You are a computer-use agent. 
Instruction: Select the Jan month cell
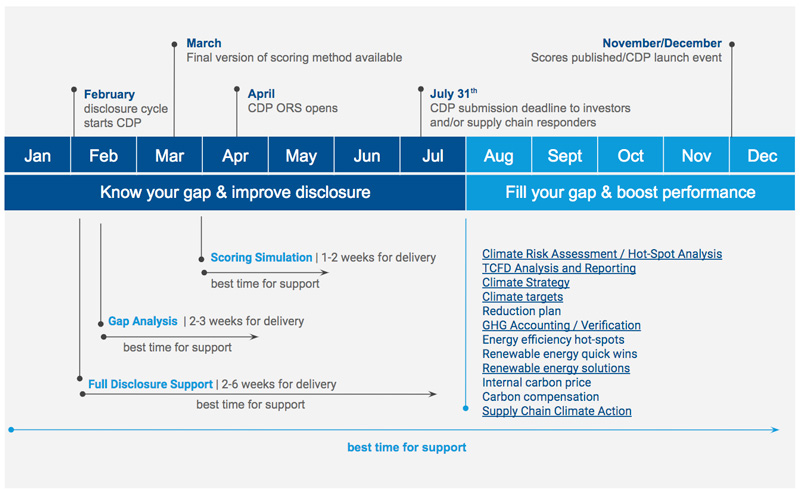(38, 156)
